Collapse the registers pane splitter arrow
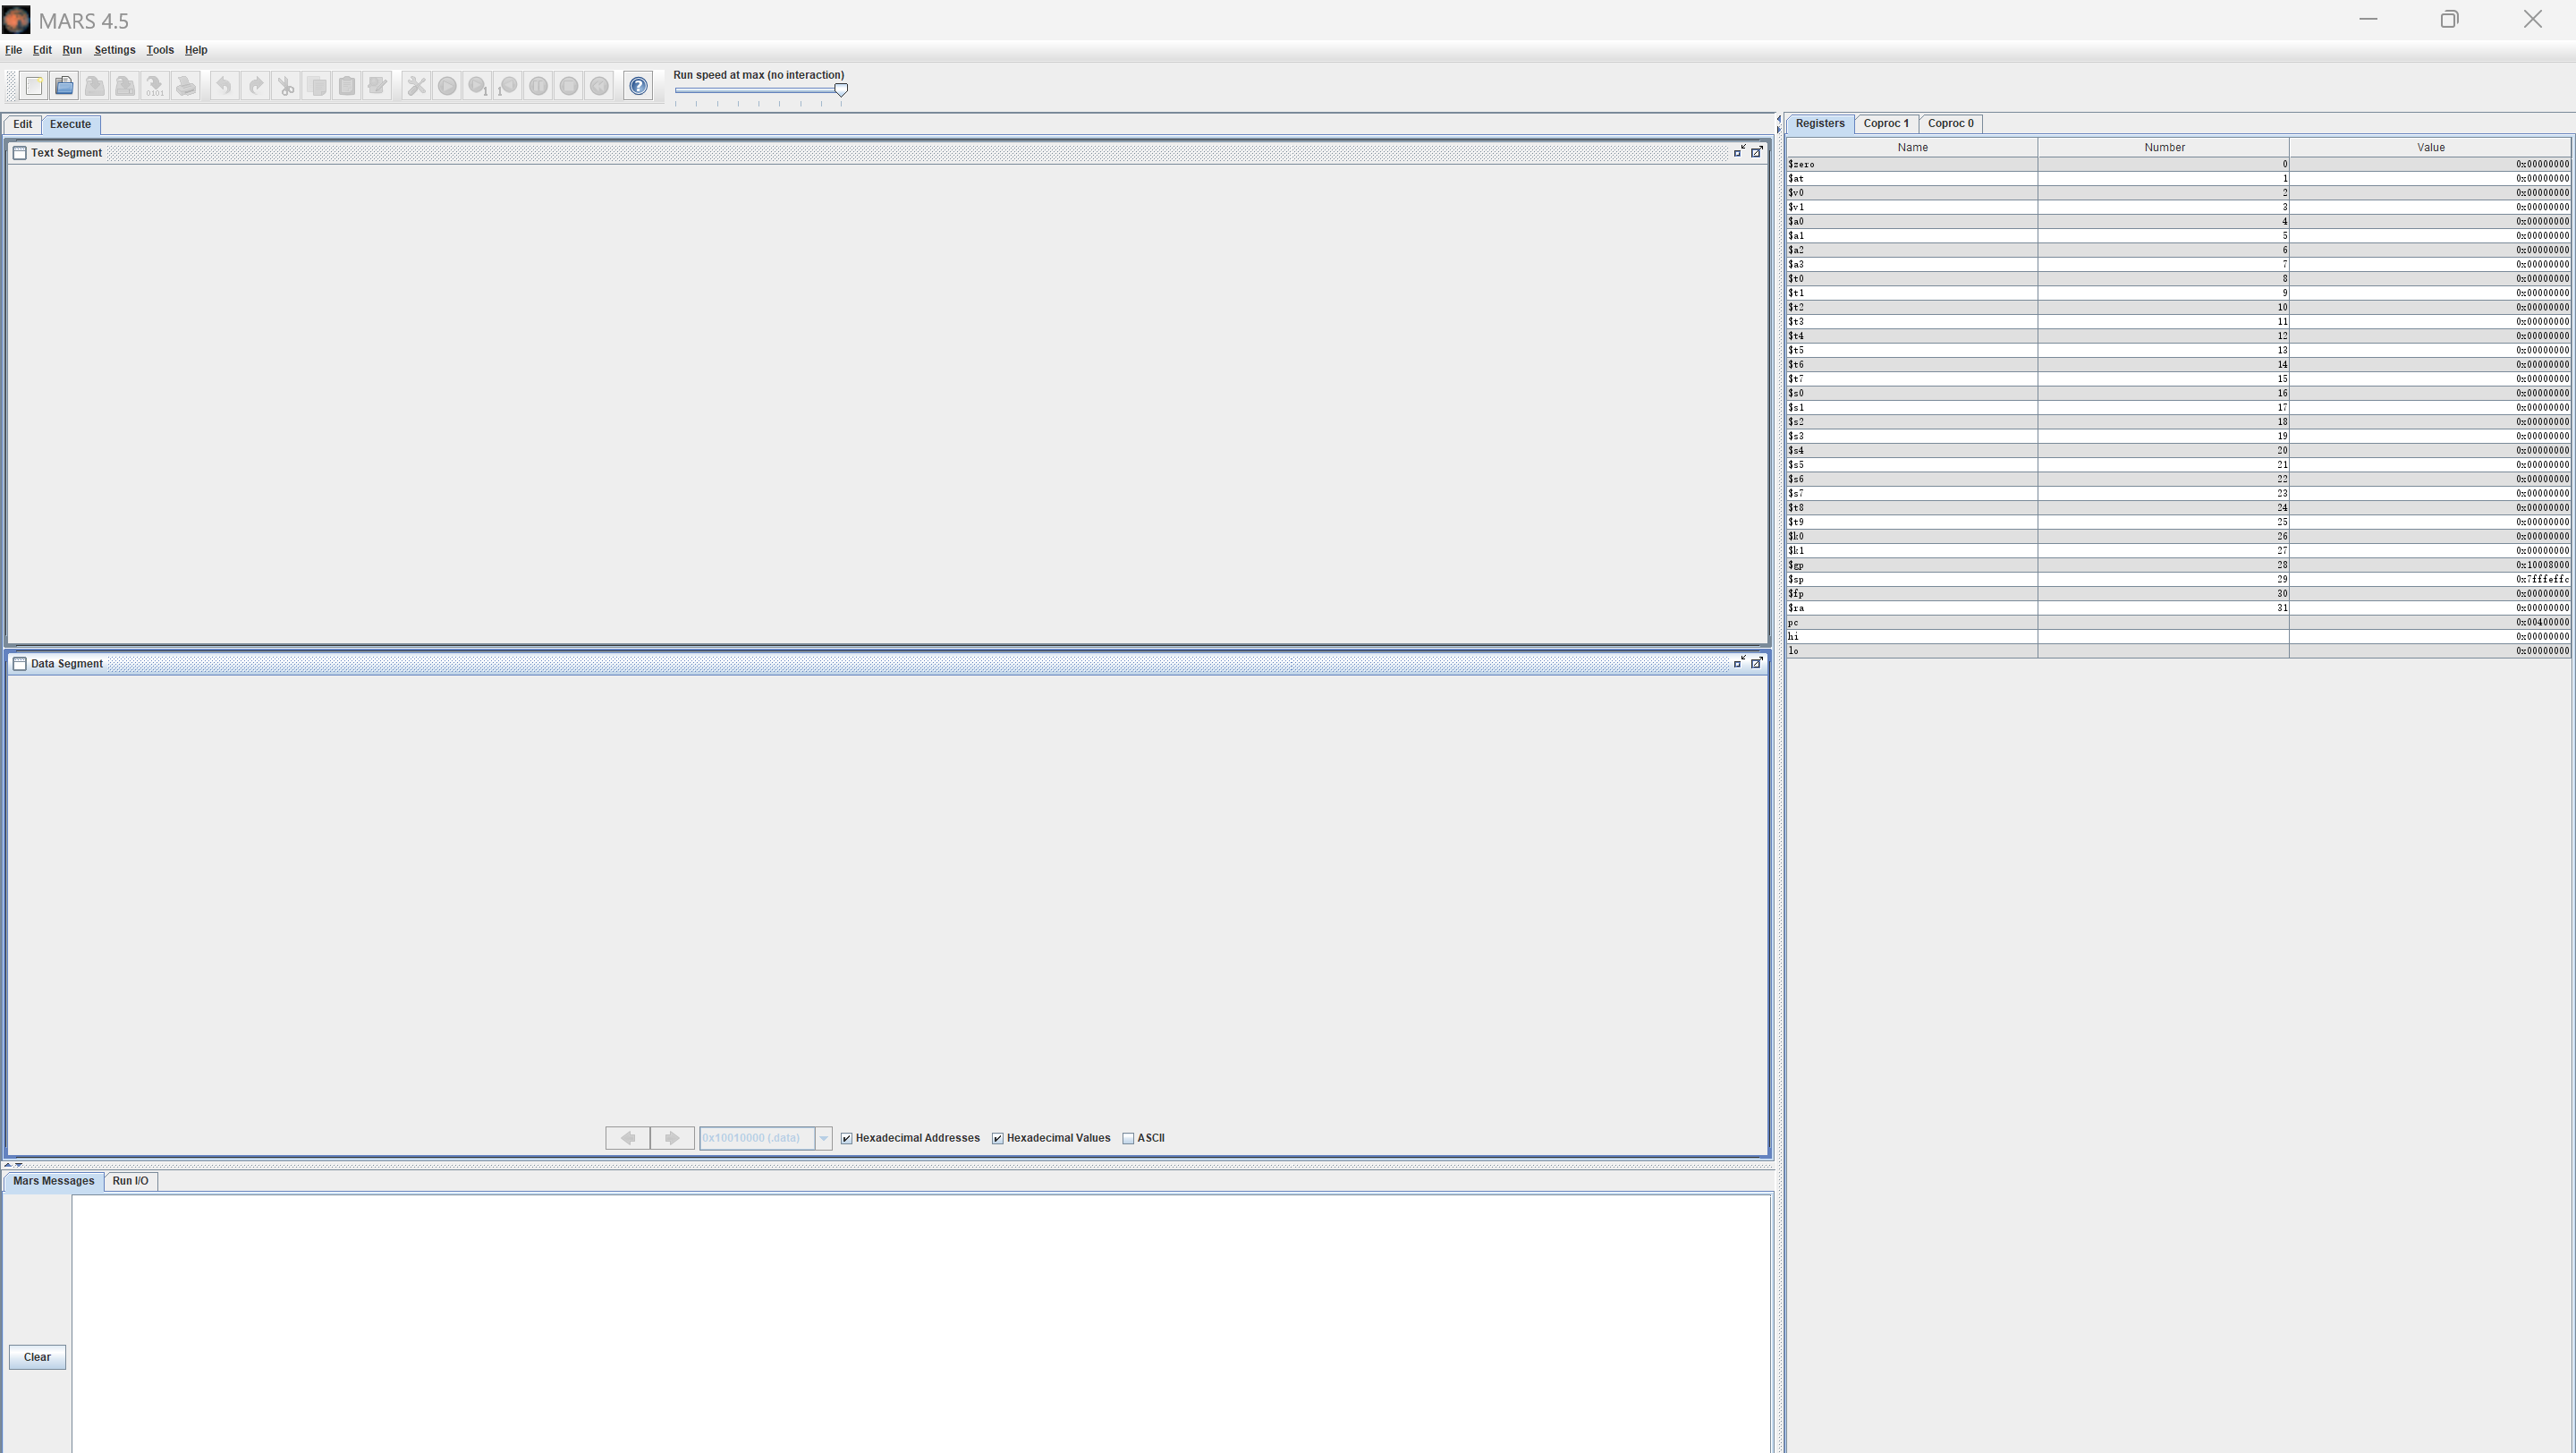This screenshot has width=2576, height=1453. pyautogui.click(x=1779, y=130)
